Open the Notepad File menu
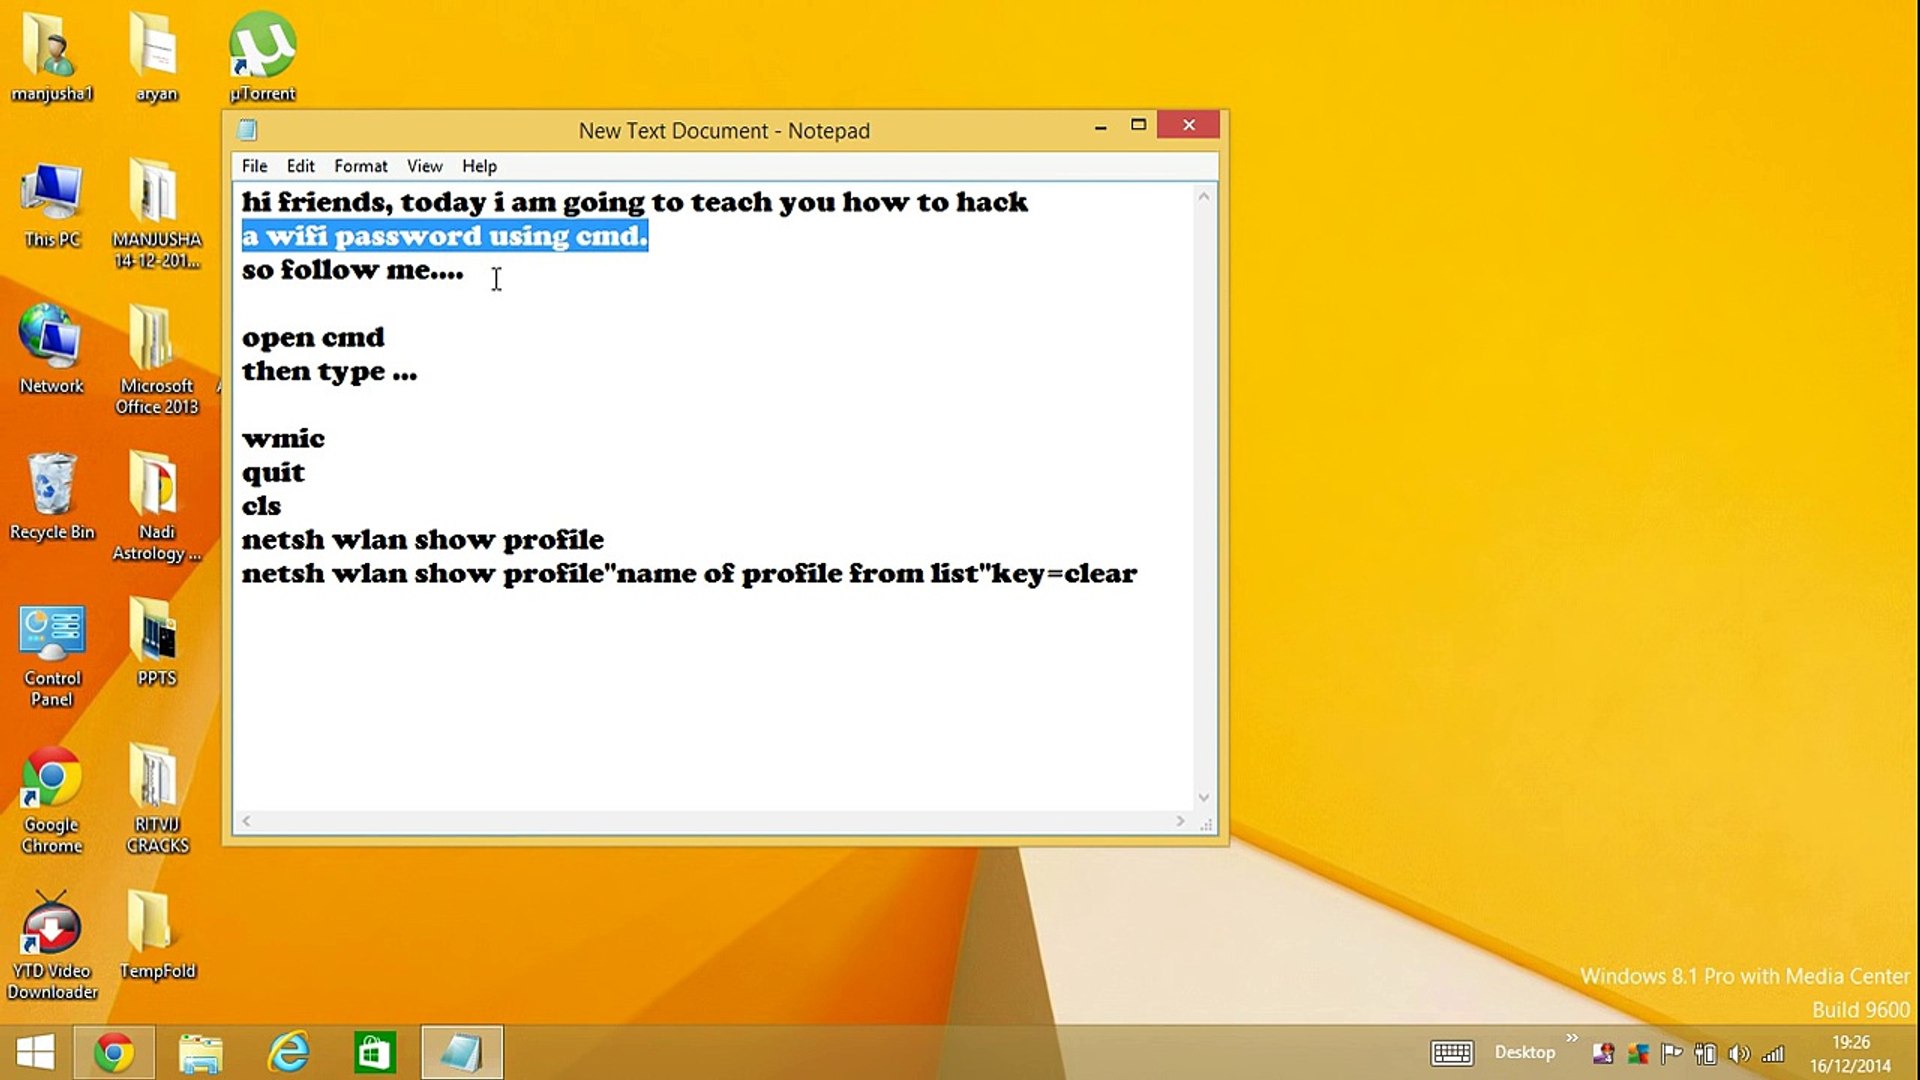The height and width of the screenshot is (1080, 1920). click(254, 166)
